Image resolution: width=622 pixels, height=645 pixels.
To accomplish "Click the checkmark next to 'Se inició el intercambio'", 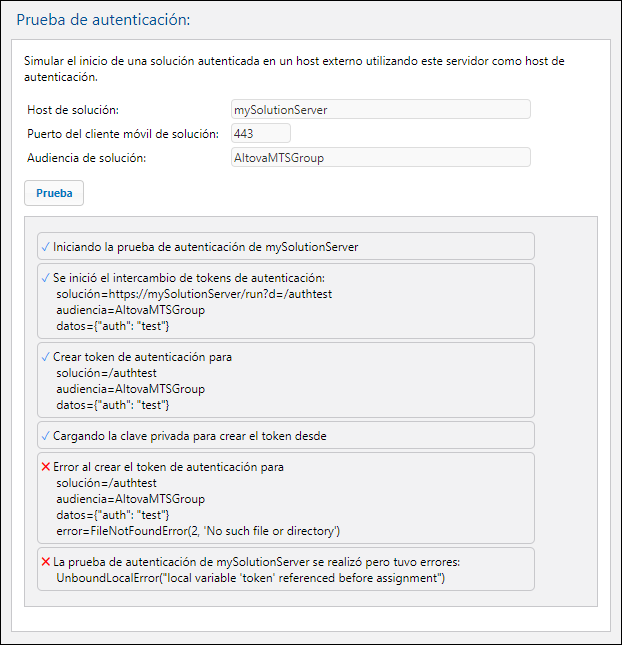I will click(45, 277).
